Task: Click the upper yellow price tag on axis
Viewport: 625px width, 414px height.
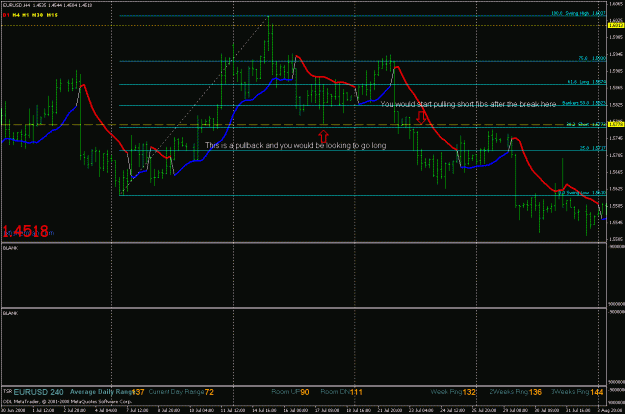Action: click(x=616, y=25)
